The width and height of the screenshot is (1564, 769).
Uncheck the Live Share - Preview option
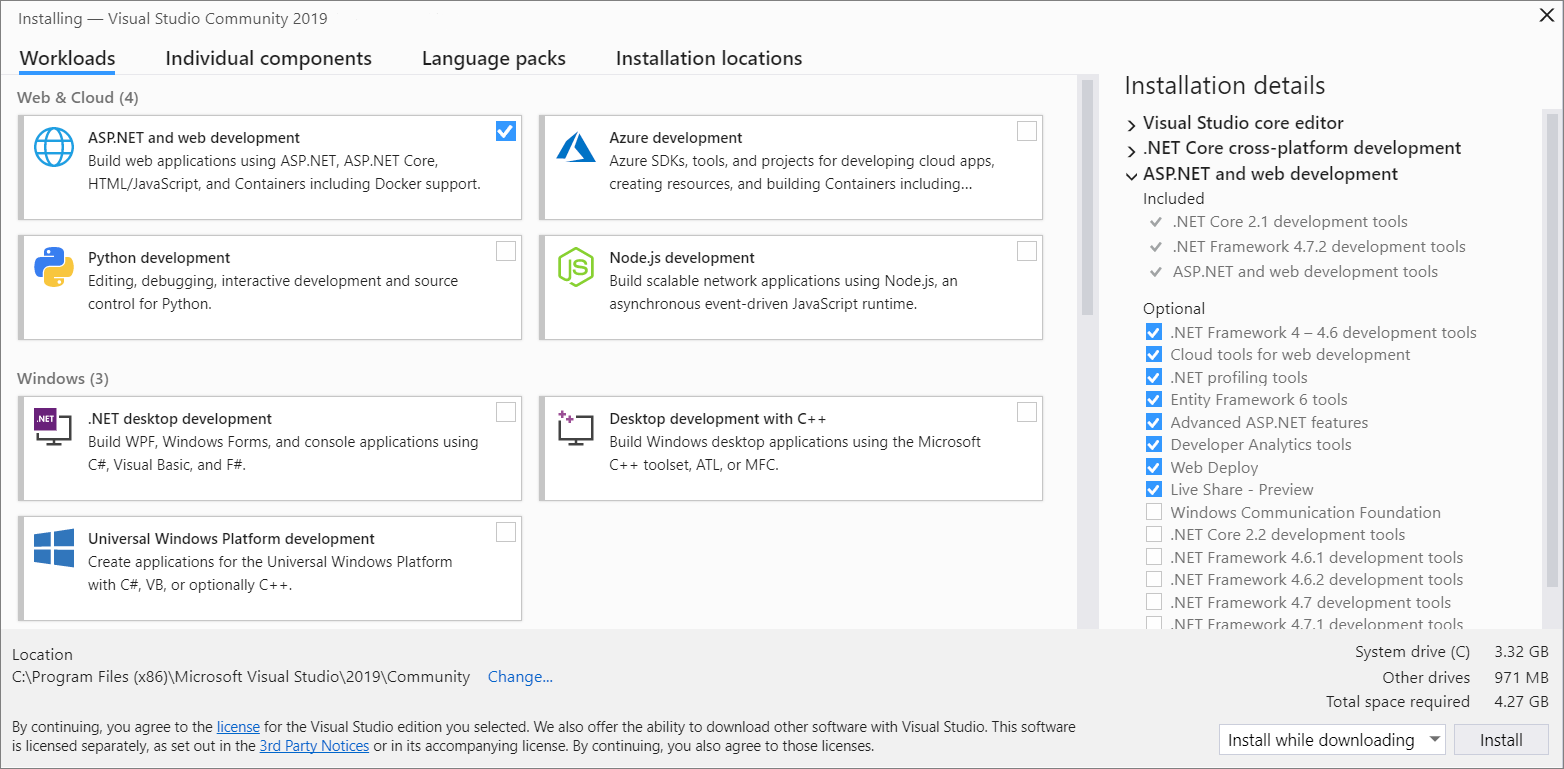[1154, 490]
